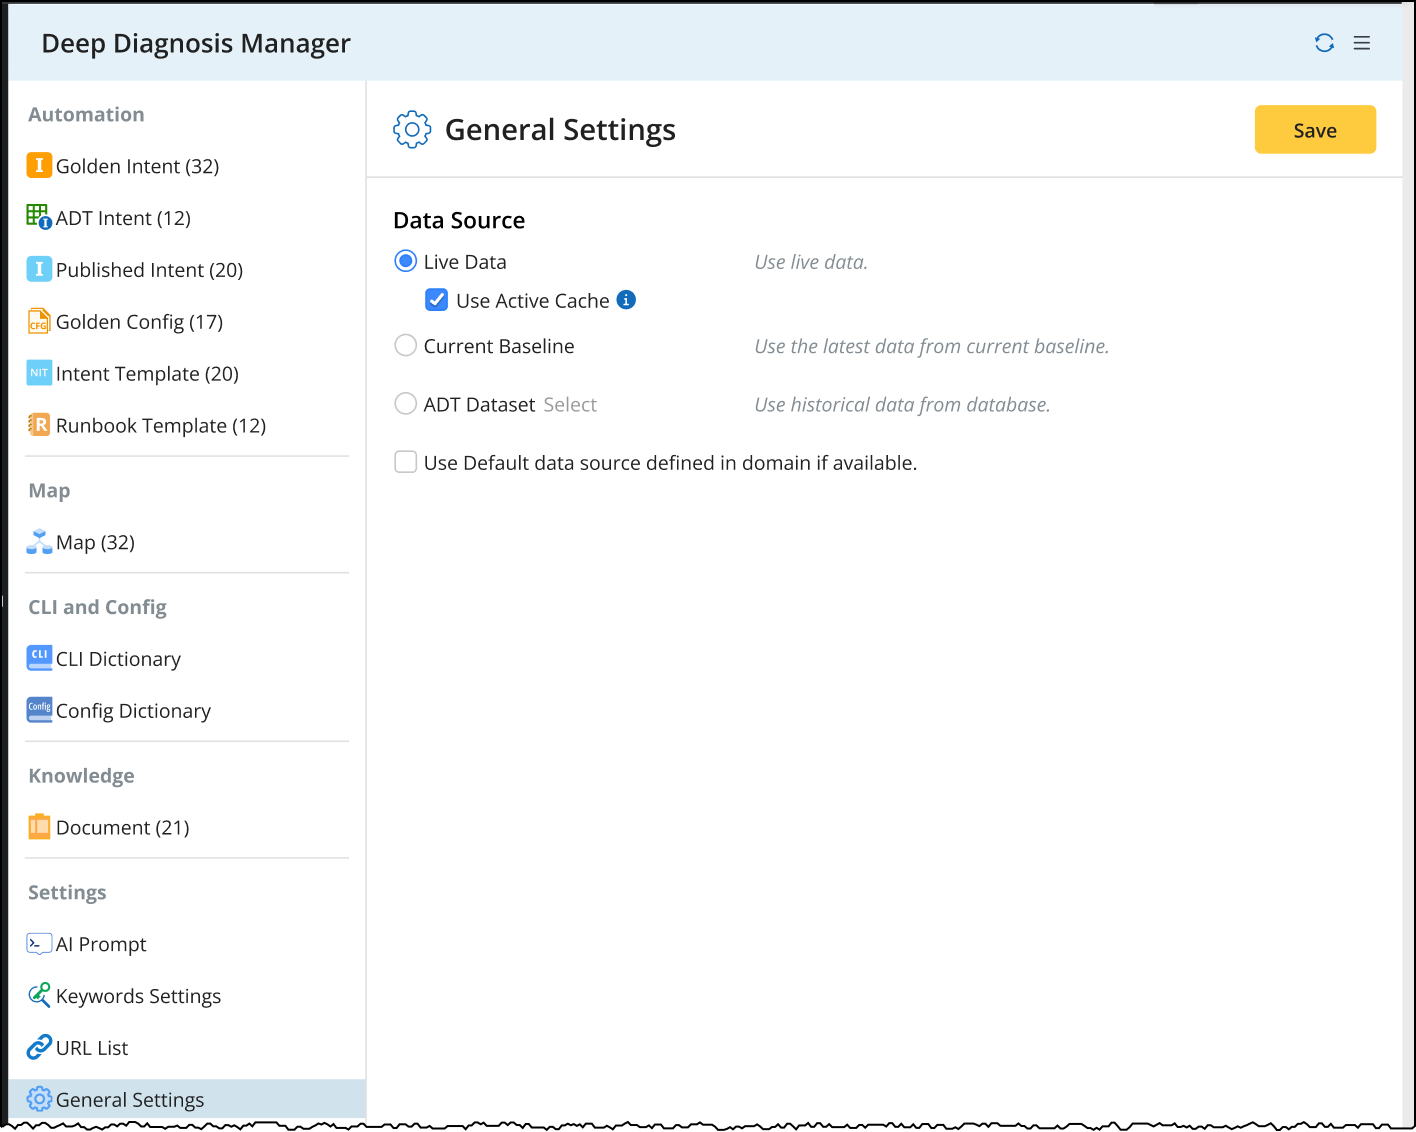The image size is (1416, 1132).
Task: Go to Keywords Settings in sidebar
Action: pos(138,996)
